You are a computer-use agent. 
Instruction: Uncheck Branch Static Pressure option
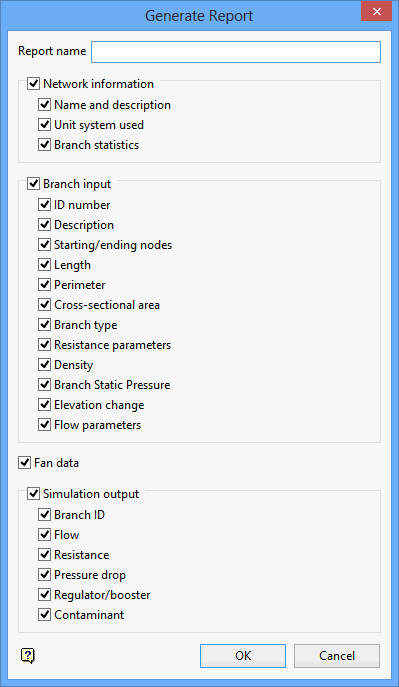pyautogui.click(x=44, y=385)
